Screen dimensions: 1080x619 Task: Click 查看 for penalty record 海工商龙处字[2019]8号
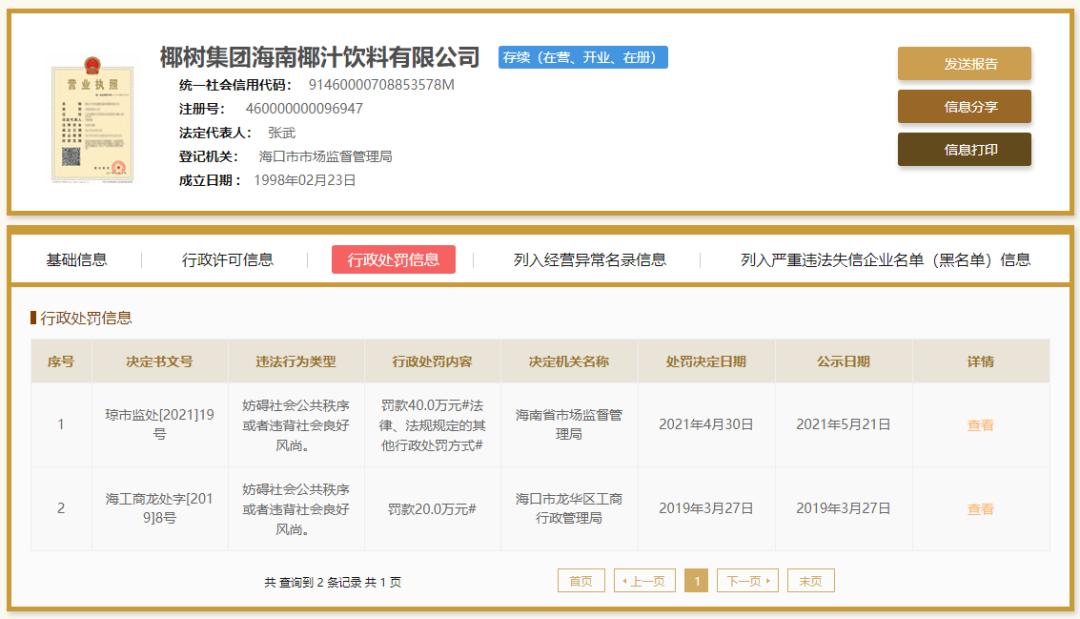pos(979,508)
